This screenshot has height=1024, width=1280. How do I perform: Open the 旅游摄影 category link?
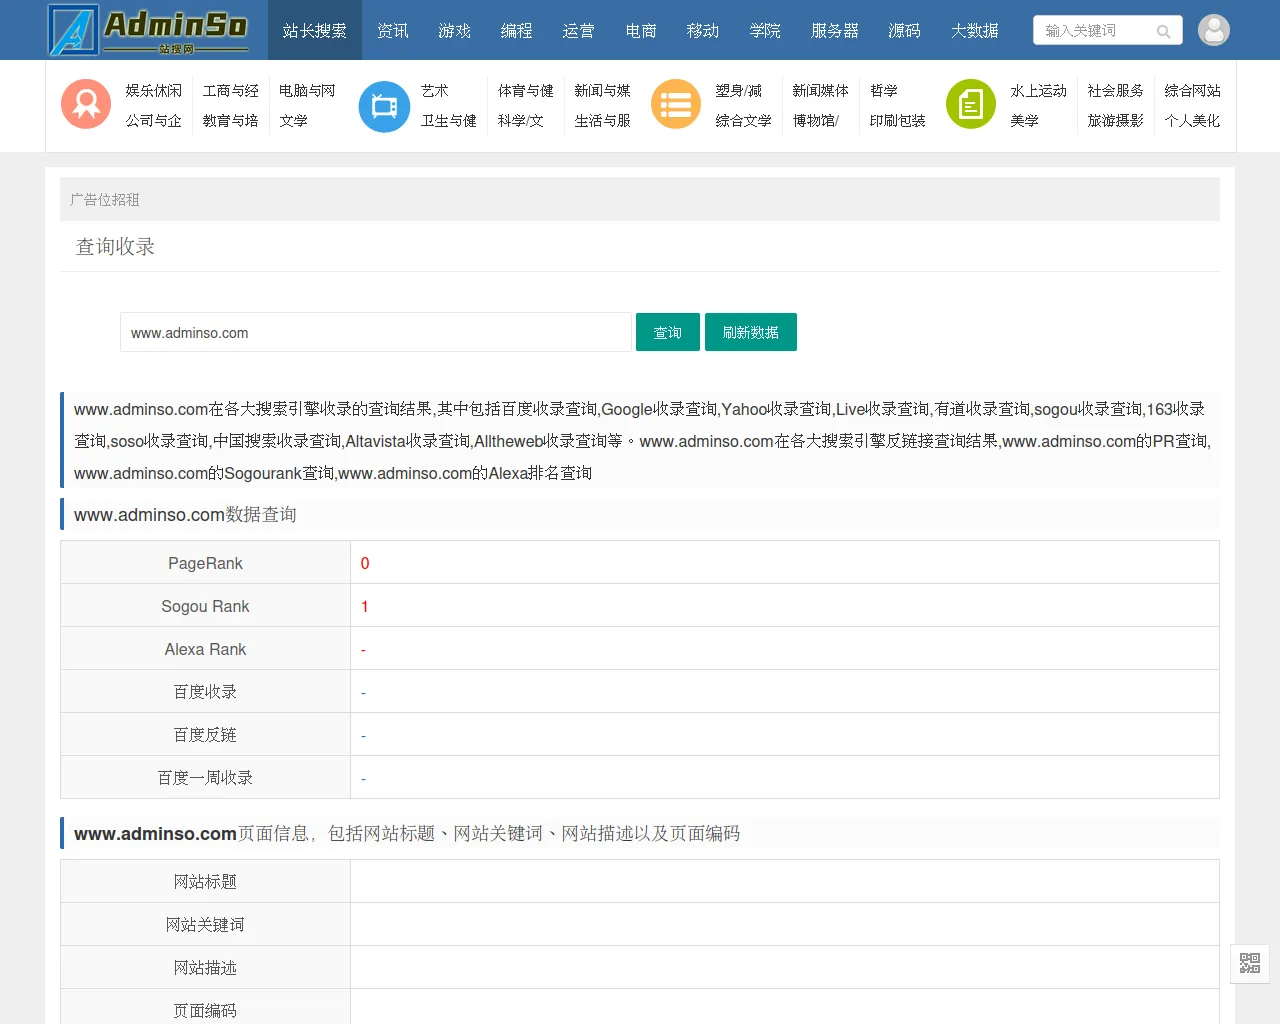click(1115, 120)
